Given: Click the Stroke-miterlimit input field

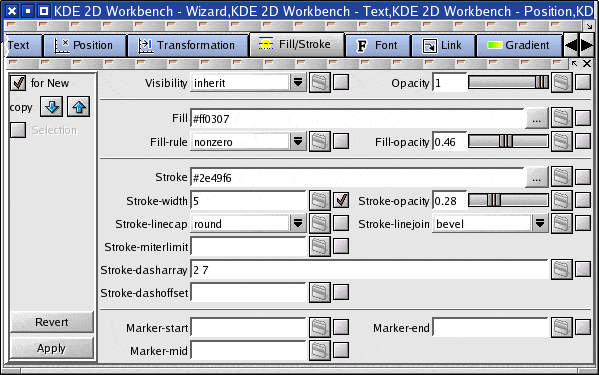Looking at the screenshot, I should (248, 247).
